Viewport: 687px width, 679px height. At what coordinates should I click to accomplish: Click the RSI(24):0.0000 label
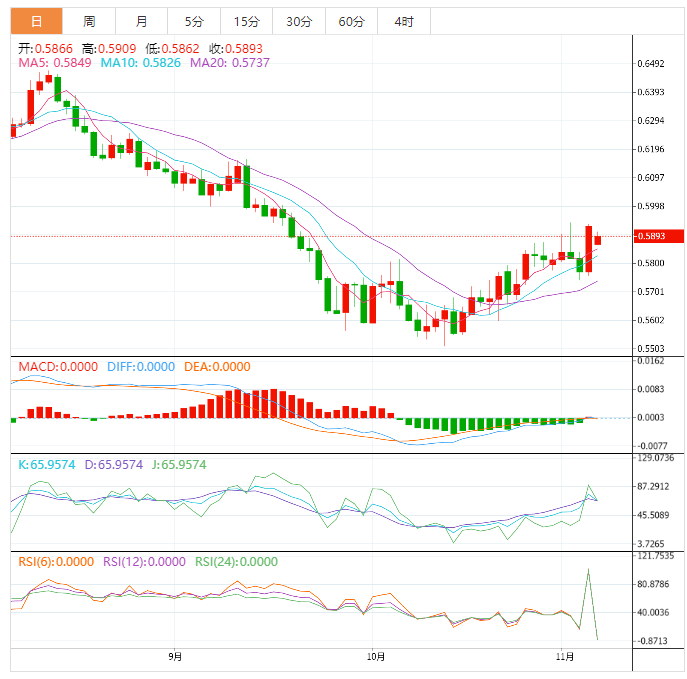(x=236, y=562)
